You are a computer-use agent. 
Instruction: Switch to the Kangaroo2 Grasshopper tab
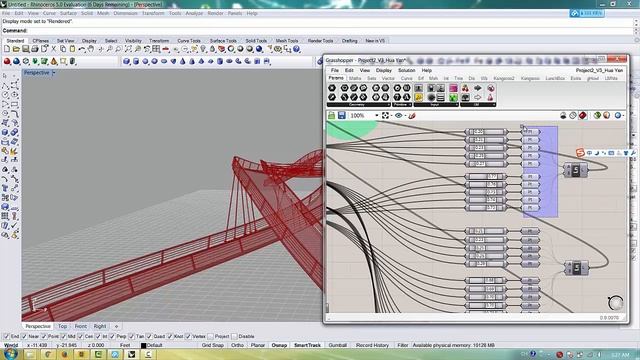[x=504, y=78]
